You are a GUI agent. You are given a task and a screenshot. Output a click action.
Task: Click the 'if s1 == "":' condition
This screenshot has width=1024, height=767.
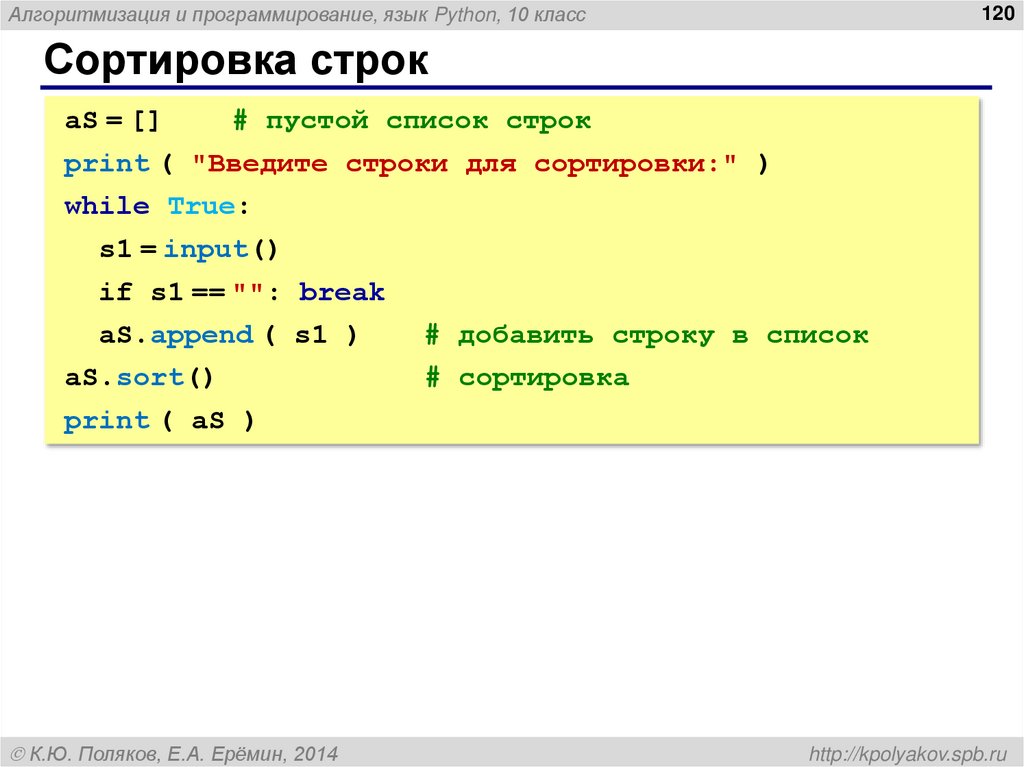(189, 292)
